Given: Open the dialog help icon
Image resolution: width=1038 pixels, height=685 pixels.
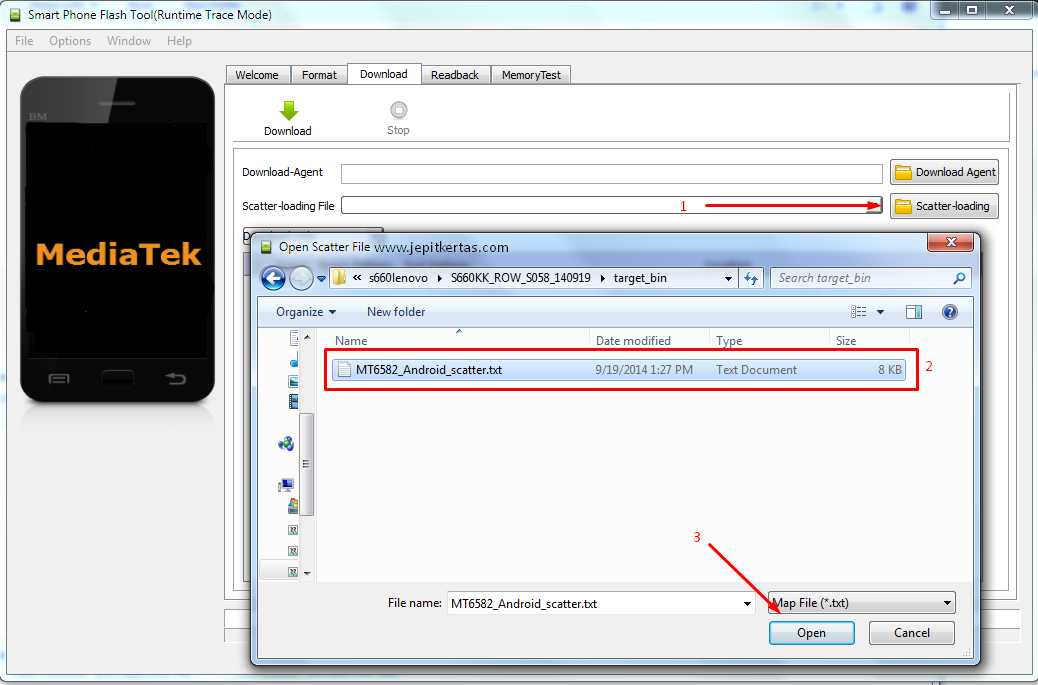Looking at the screenshot, I should point(949,312).
